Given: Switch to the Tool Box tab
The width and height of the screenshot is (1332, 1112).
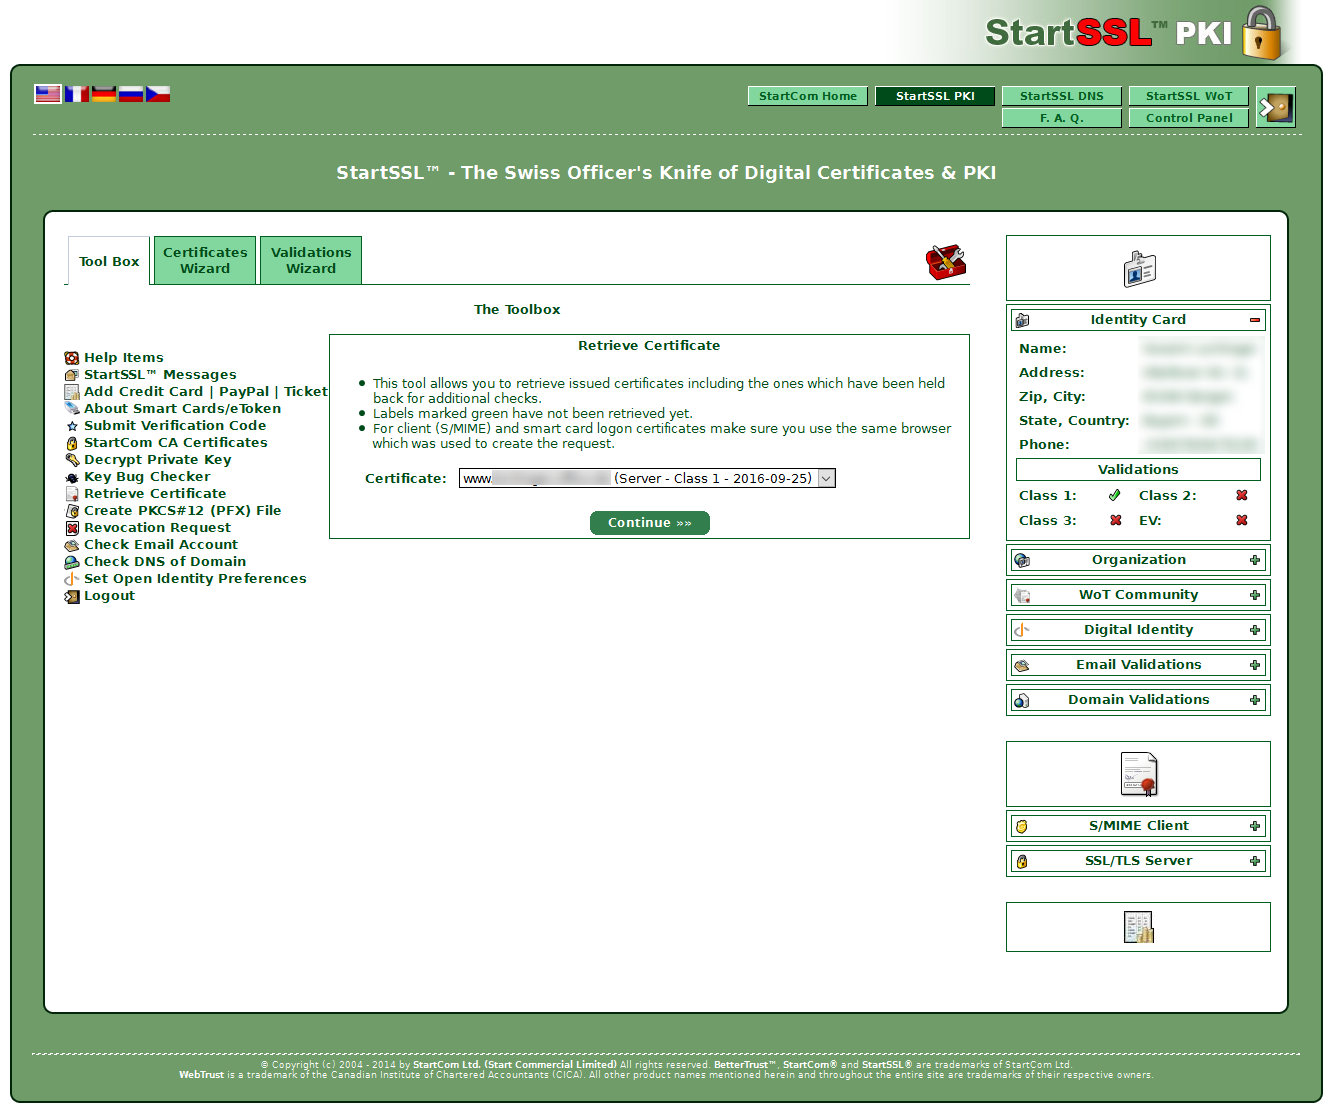Looking at the screenshot, I should click(x=109, y=261).
